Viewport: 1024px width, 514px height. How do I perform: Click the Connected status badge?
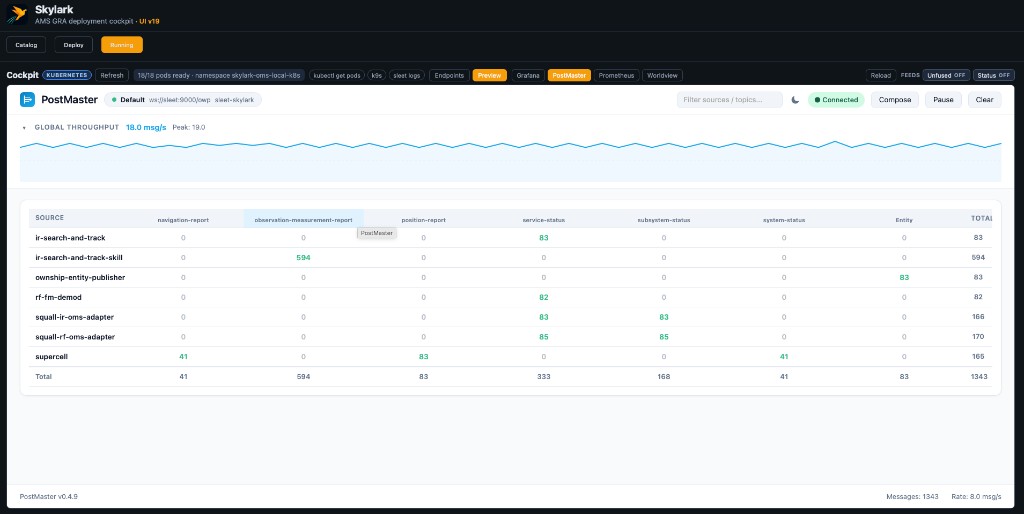(836, 100)
